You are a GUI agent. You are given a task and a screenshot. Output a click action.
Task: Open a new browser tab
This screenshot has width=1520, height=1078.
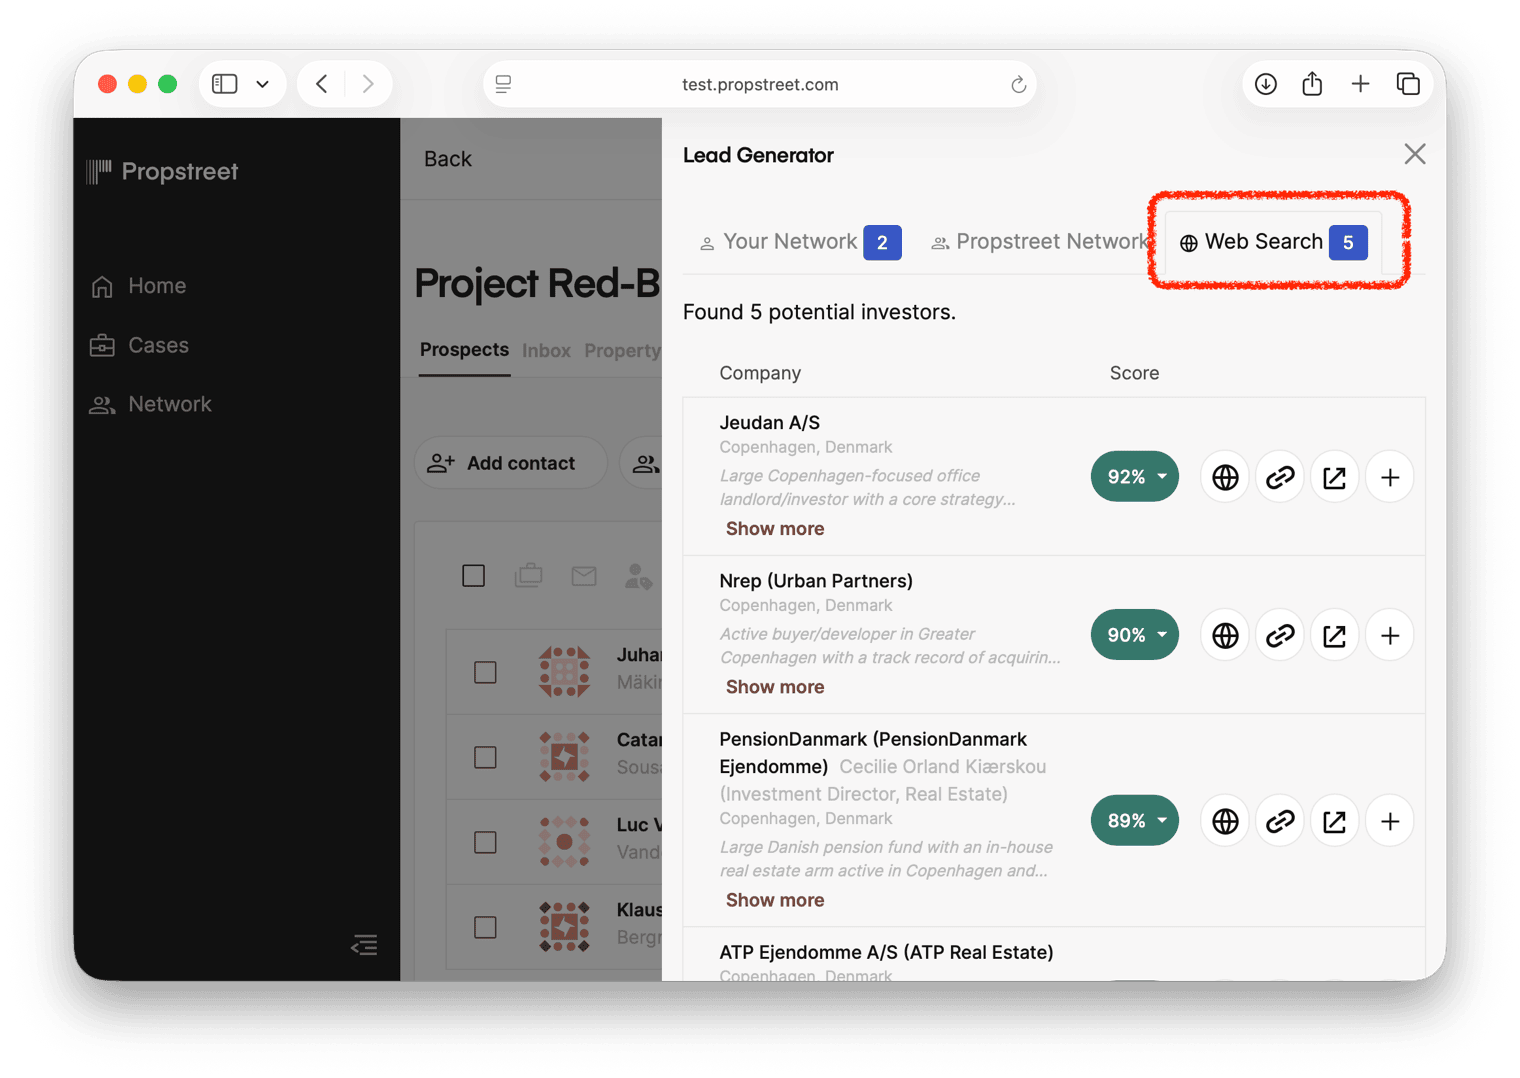pos(1360,84)
